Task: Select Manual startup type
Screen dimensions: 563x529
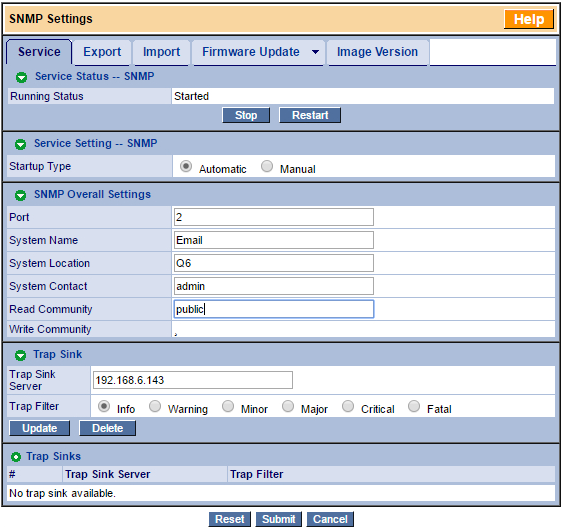Action: pyautogui.click(x=267, y=166)
